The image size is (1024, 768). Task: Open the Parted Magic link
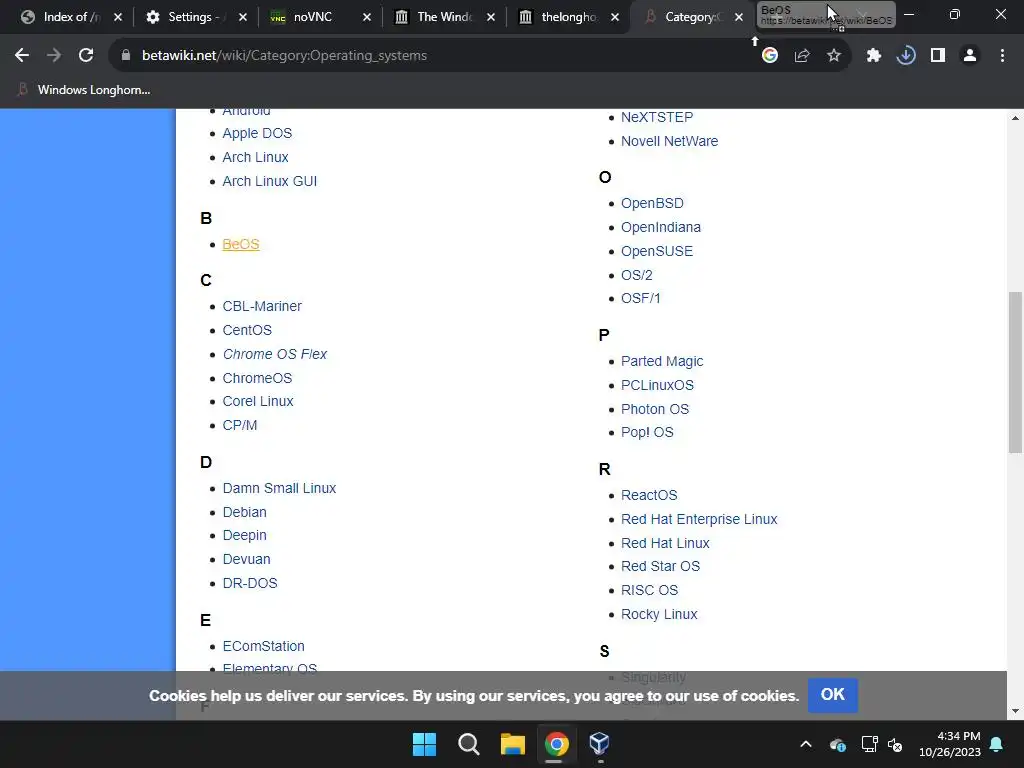coord(662,361)
